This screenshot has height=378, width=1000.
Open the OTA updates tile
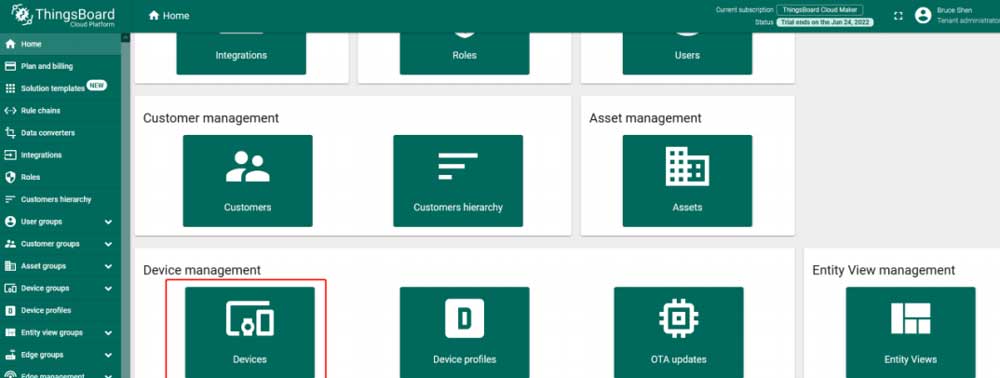tap(679, 332)
